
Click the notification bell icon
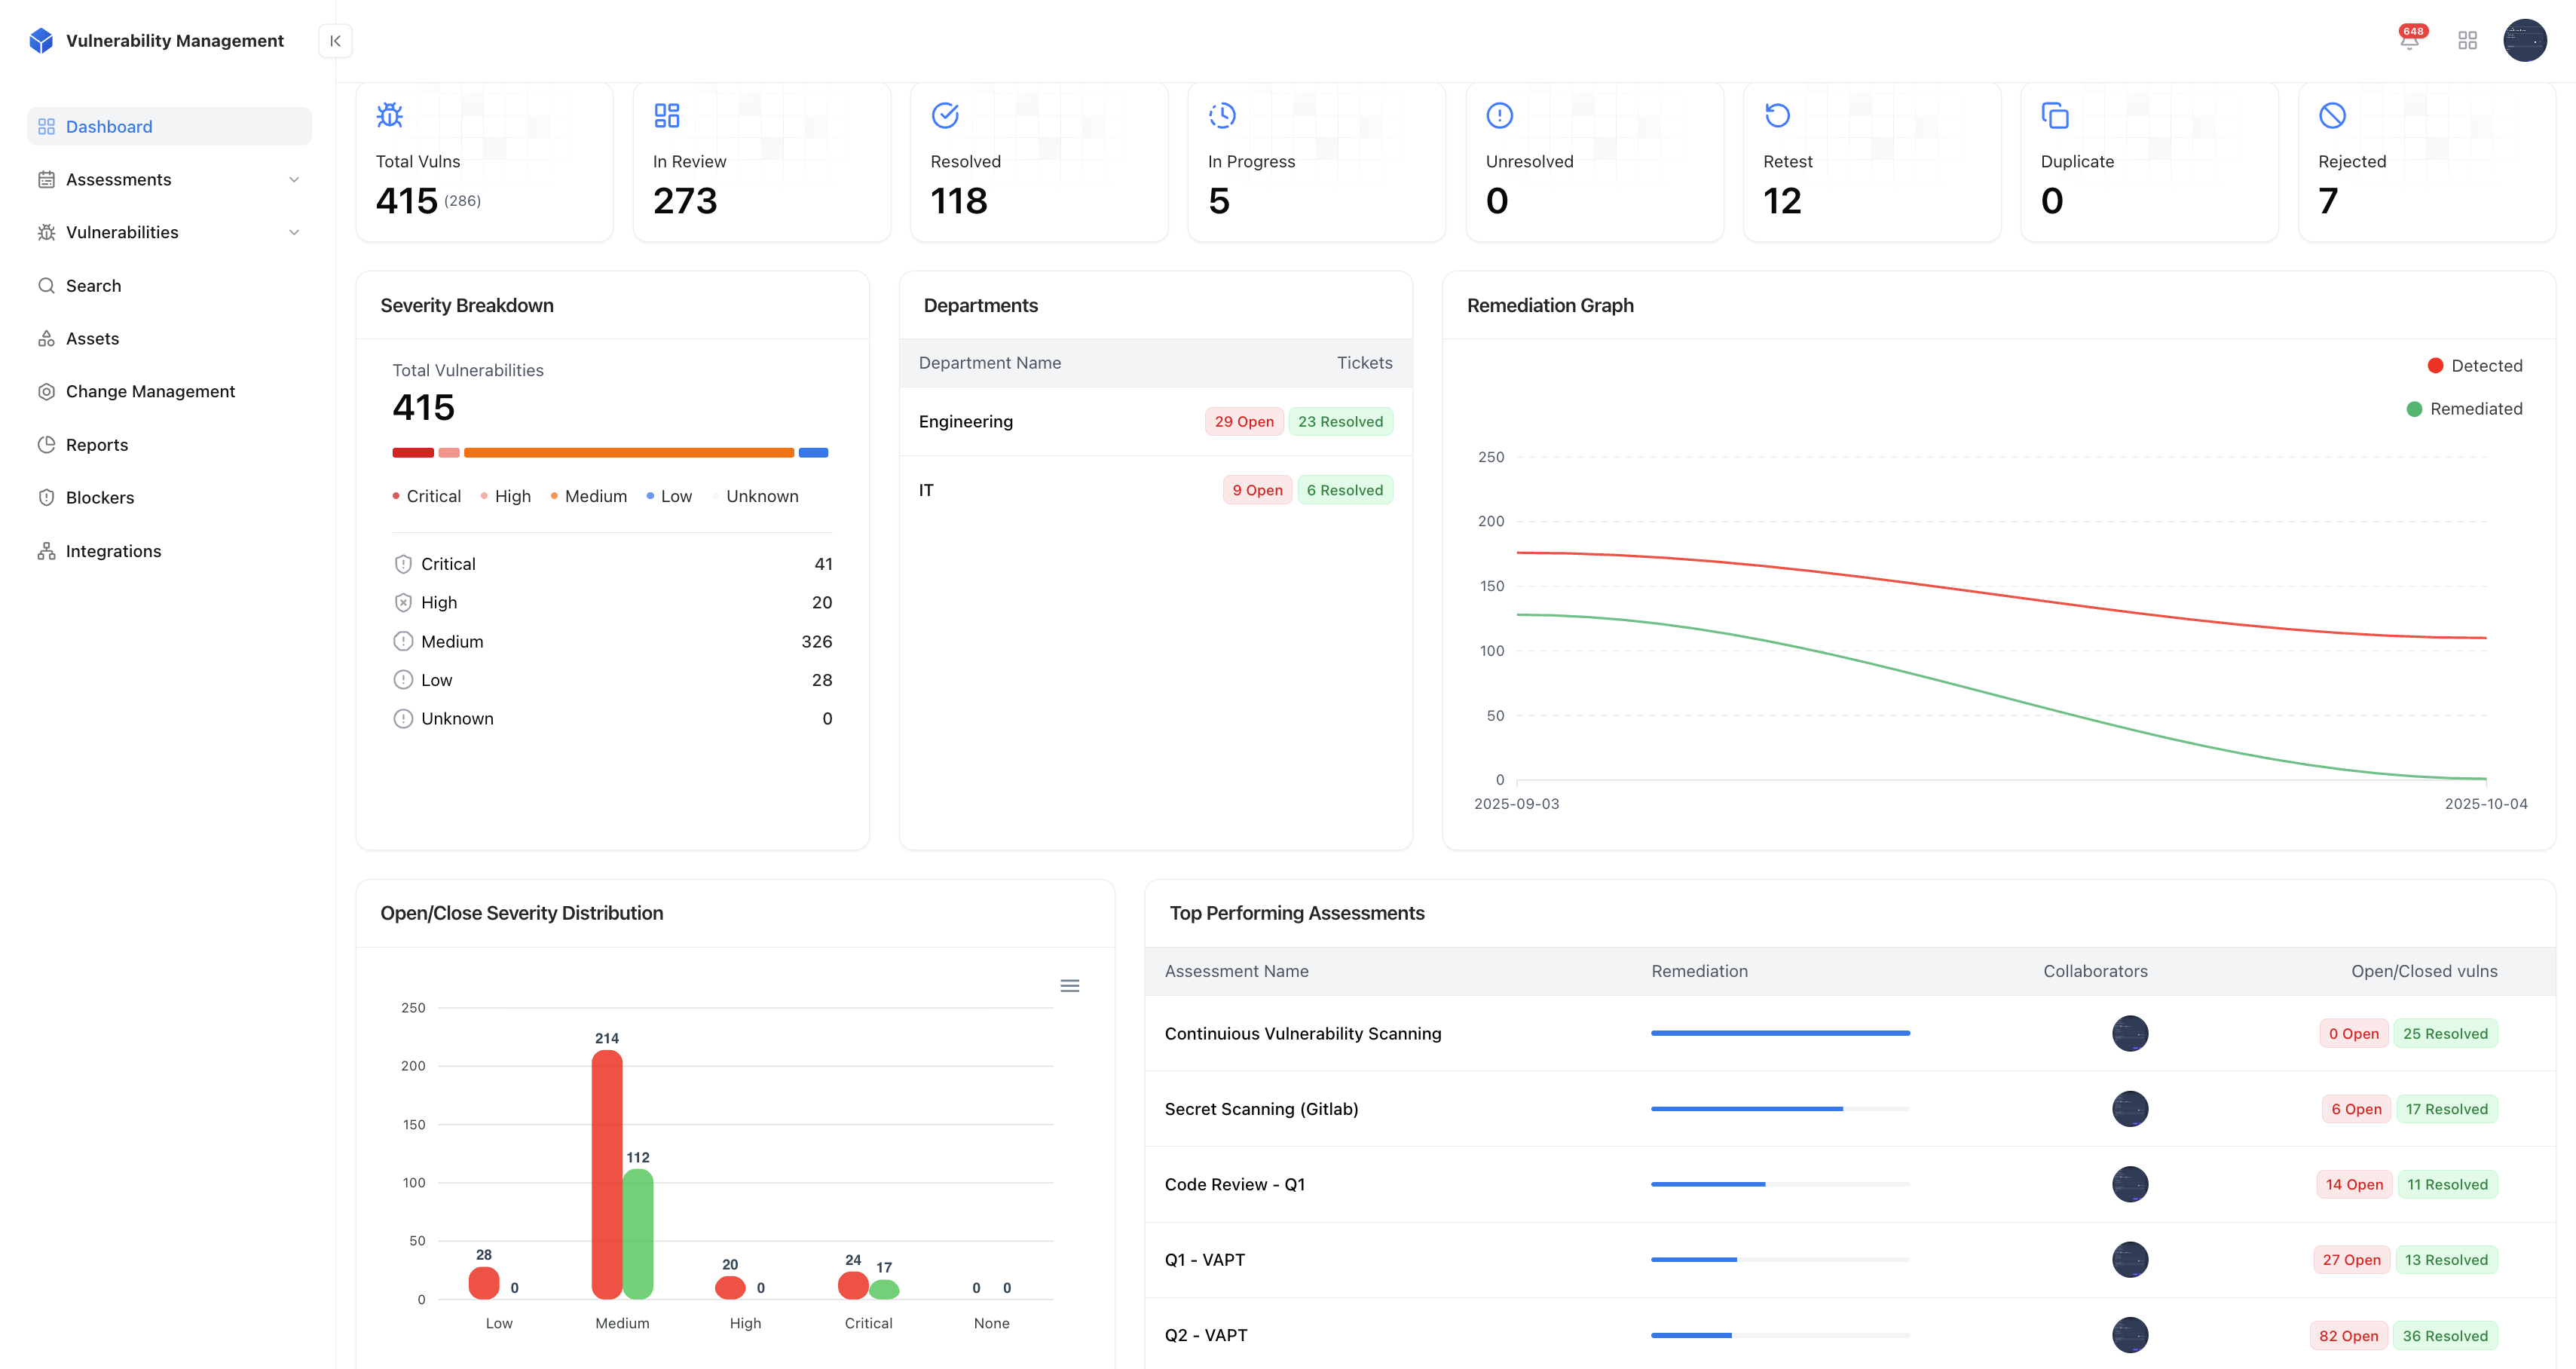pyautogui.click(x=2409, y=41)
